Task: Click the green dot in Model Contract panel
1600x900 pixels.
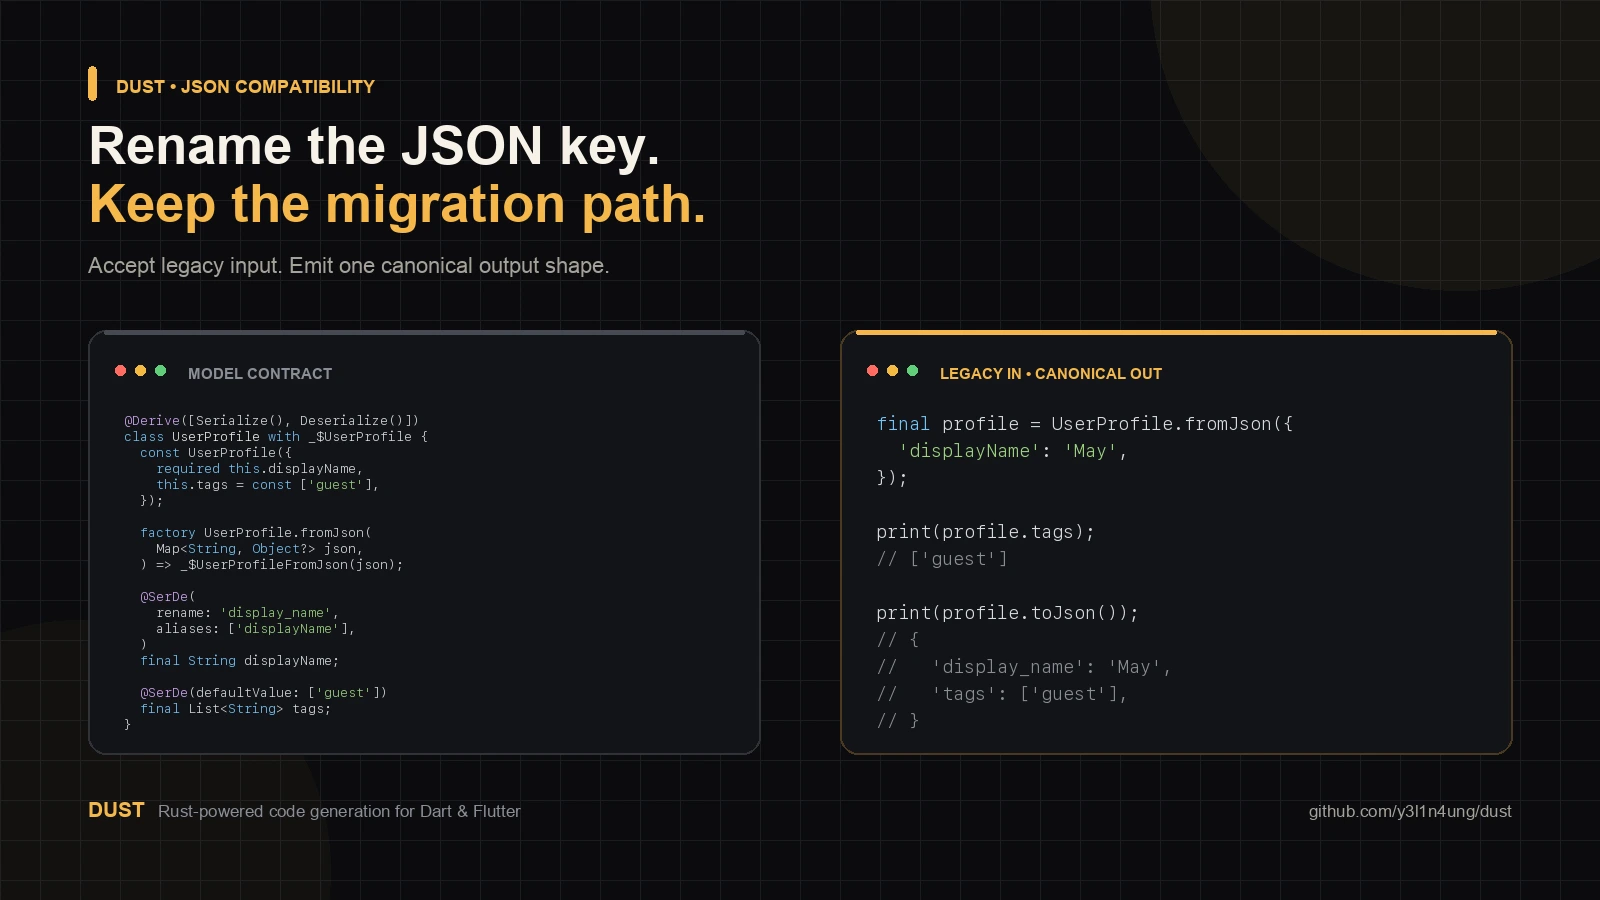Action: point(160,371)
